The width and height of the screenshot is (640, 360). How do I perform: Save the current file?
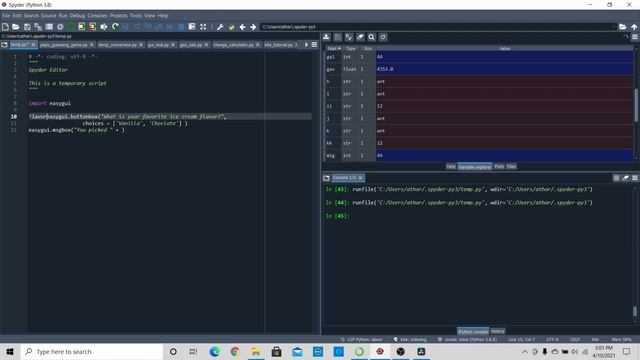[27, 27]
